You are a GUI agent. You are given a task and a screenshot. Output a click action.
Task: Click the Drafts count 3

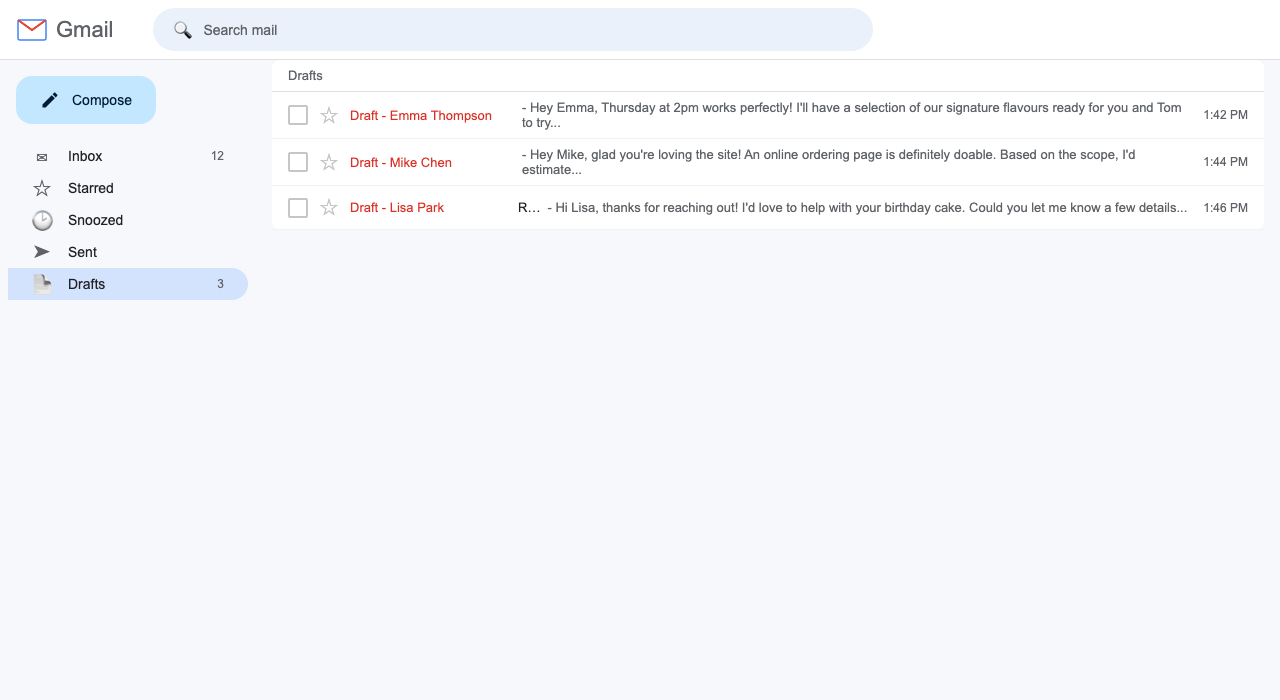point(221,284)
